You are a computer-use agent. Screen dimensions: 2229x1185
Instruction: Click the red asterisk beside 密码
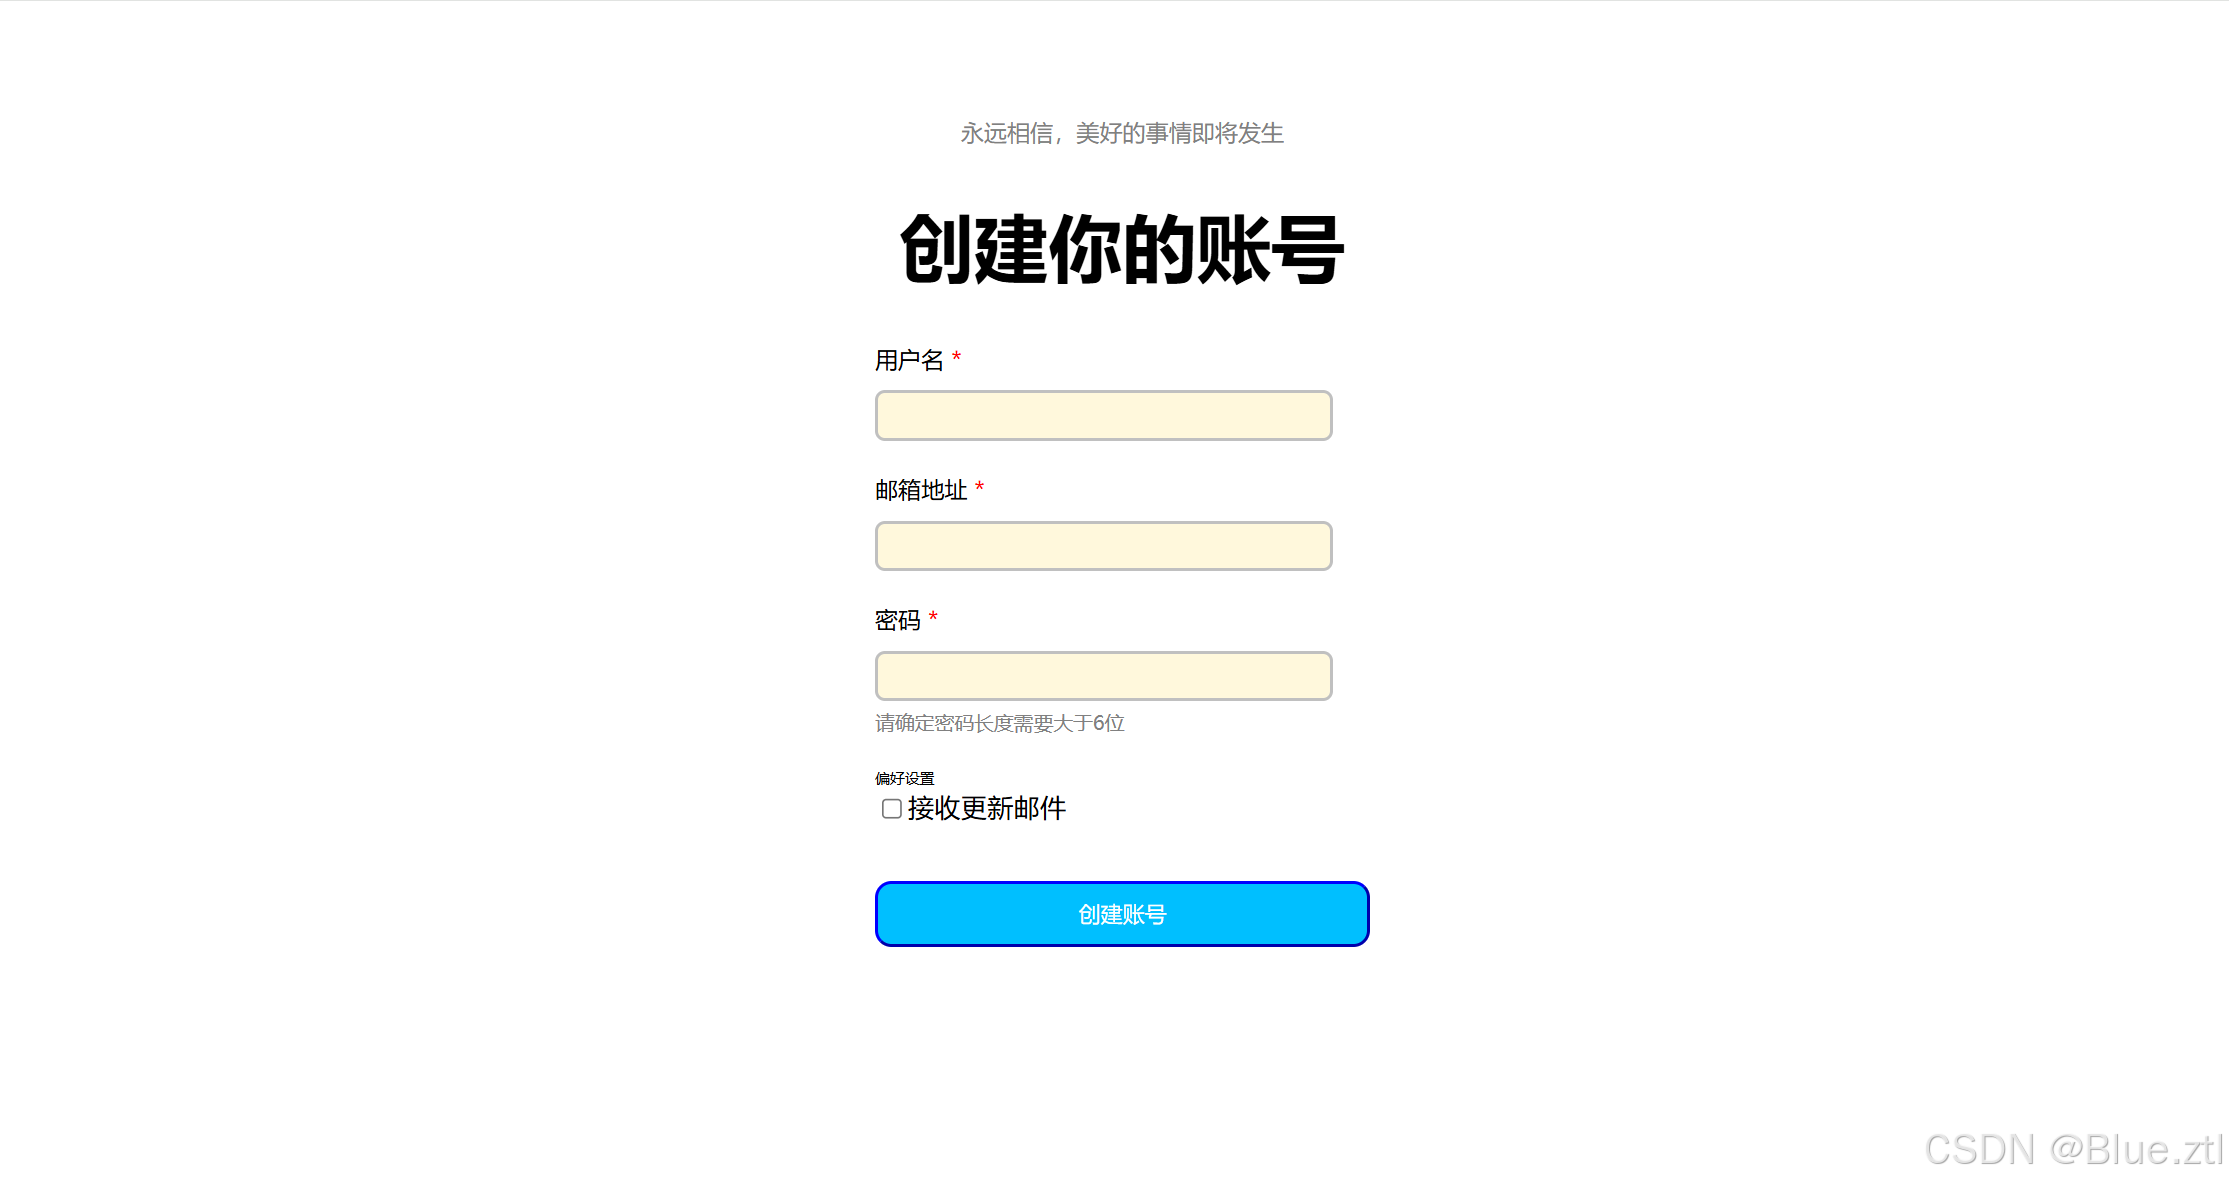click(x=933, y=617)
